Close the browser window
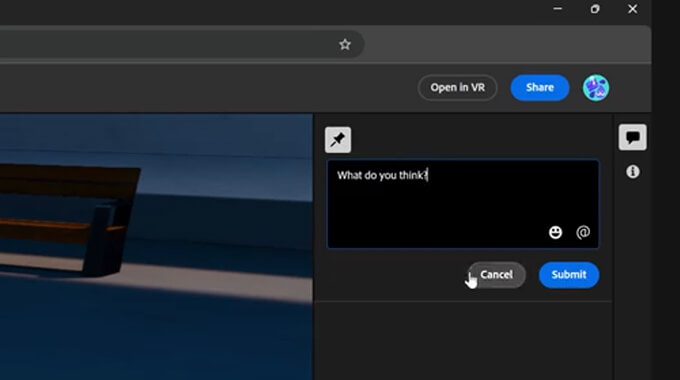Screen dimensions: 680x380 (632, 9)
